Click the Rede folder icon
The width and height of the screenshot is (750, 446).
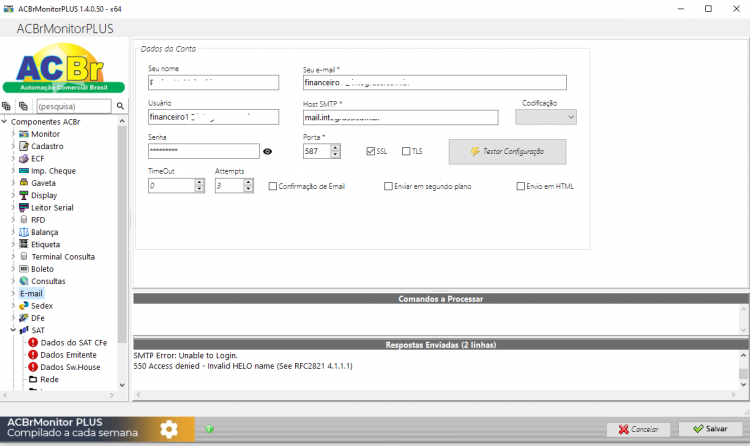tap(33, 379)
